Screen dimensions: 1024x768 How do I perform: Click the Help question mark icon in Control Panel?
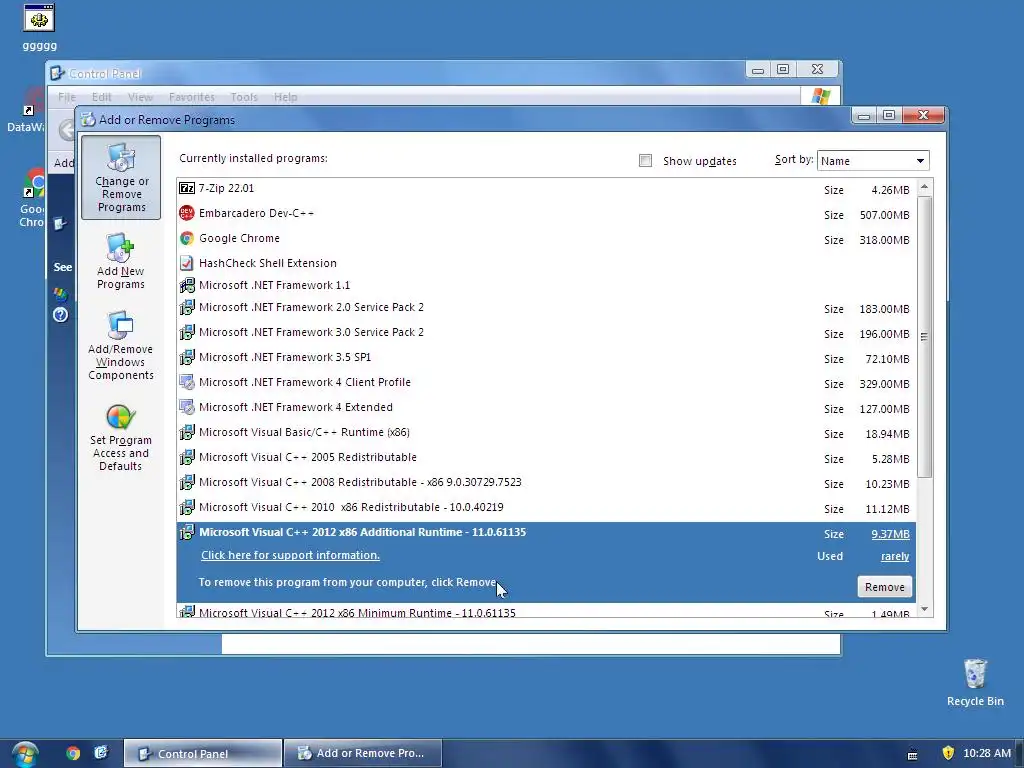(x=61, y=315)
